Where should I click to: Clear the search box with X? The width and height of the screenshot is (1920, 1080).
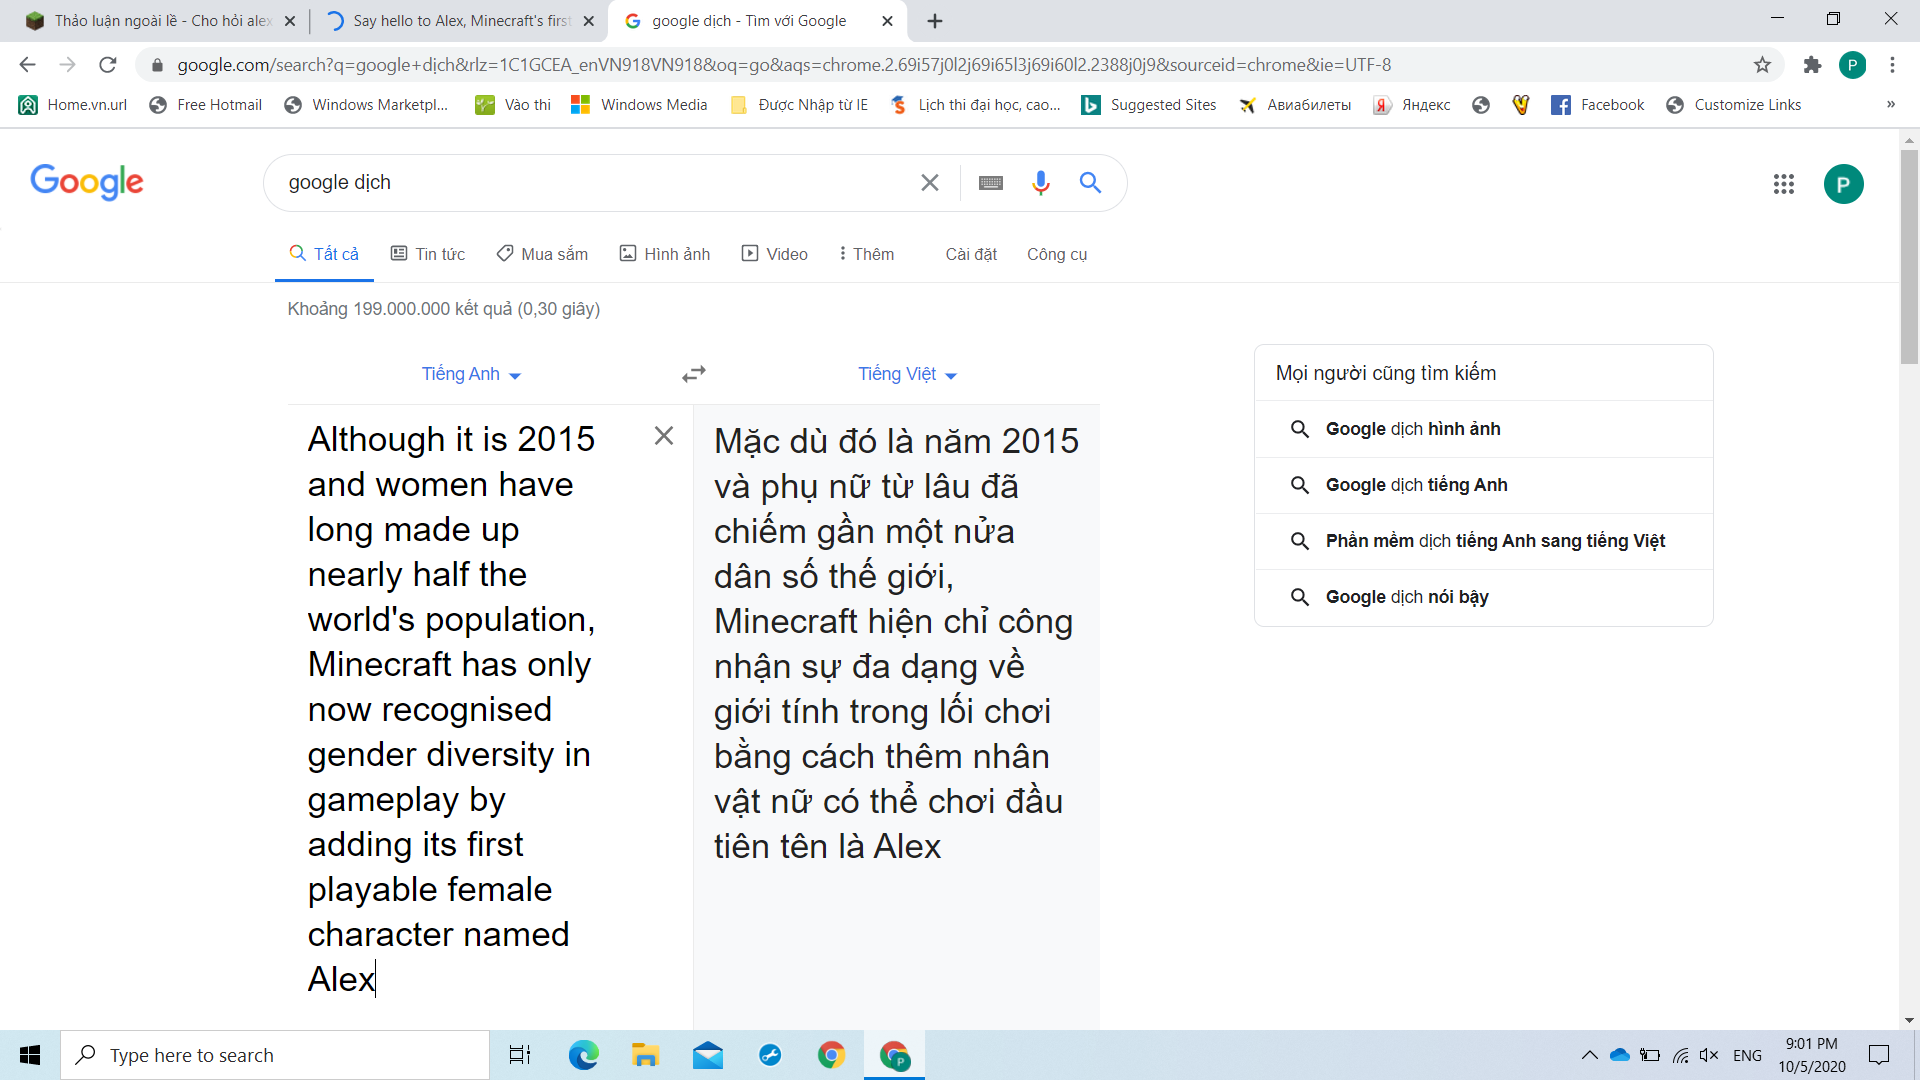[x=929, y=183]
